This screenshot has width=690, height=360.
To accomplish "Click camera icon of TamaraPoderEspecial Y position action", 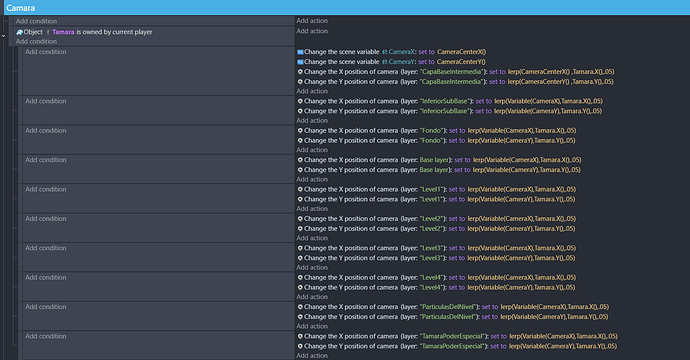I will tap(300, 346).
